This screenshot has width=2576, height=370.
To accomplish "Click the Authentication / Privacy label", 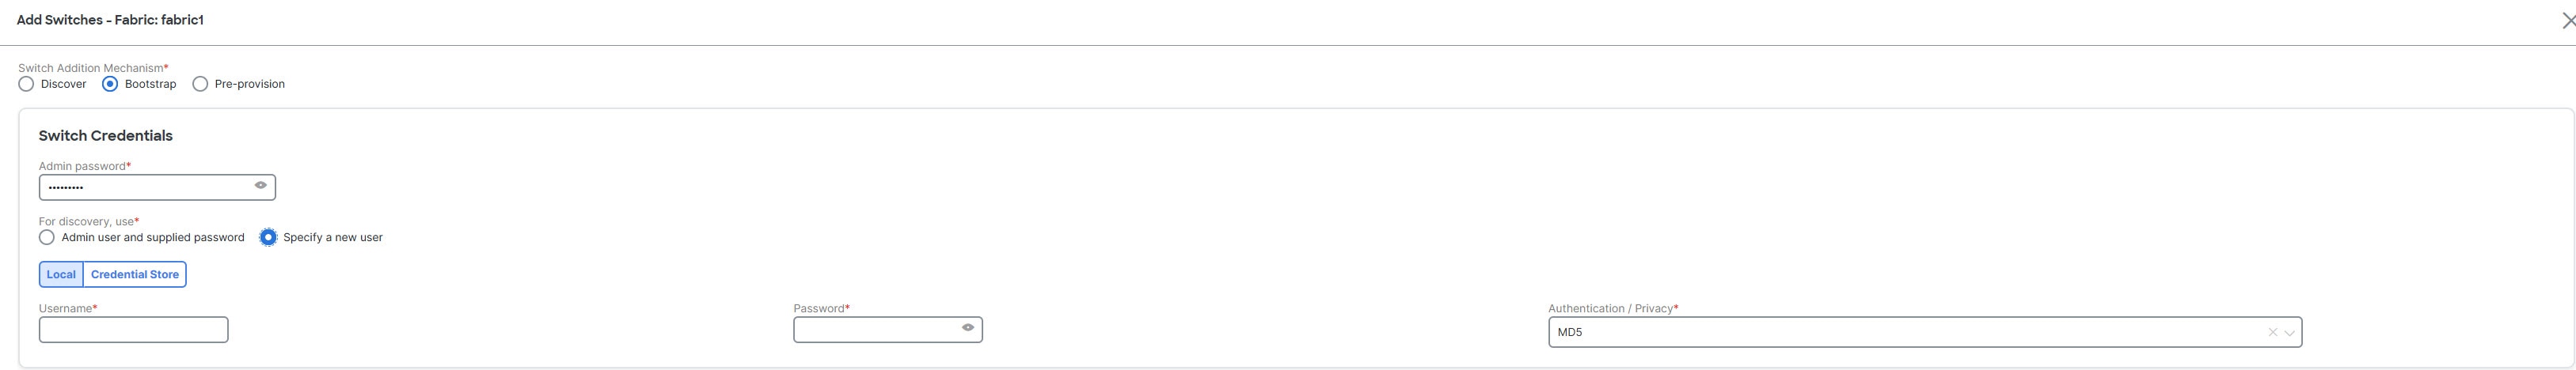I will coord(1610,308).
